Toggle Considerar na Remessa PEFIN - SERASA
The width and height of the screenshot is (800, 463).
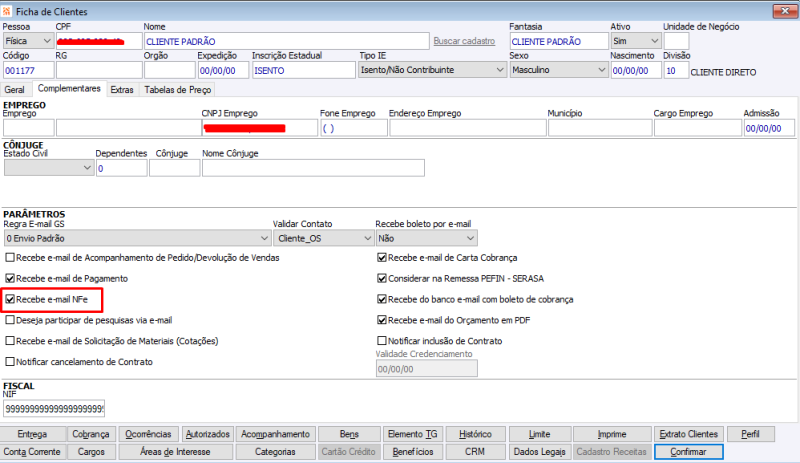pyautogui.click(x=382, y=278)
